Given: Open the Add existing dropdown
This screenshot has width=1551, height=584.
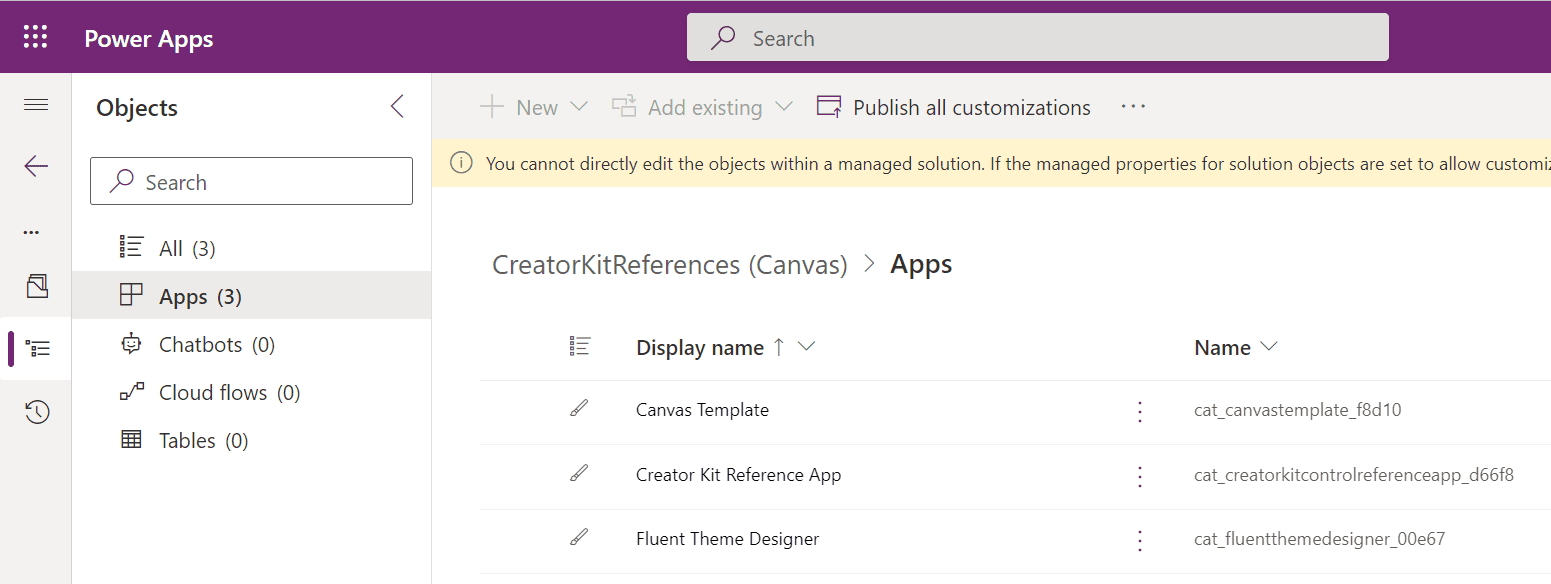Looking at the screenshot, I should [703, 107].
